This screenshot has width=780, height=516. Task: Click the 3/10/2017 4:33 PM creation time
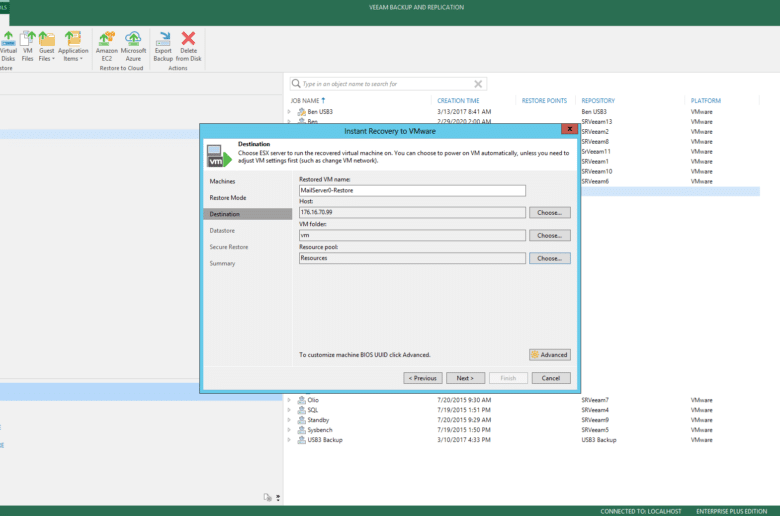464,440
